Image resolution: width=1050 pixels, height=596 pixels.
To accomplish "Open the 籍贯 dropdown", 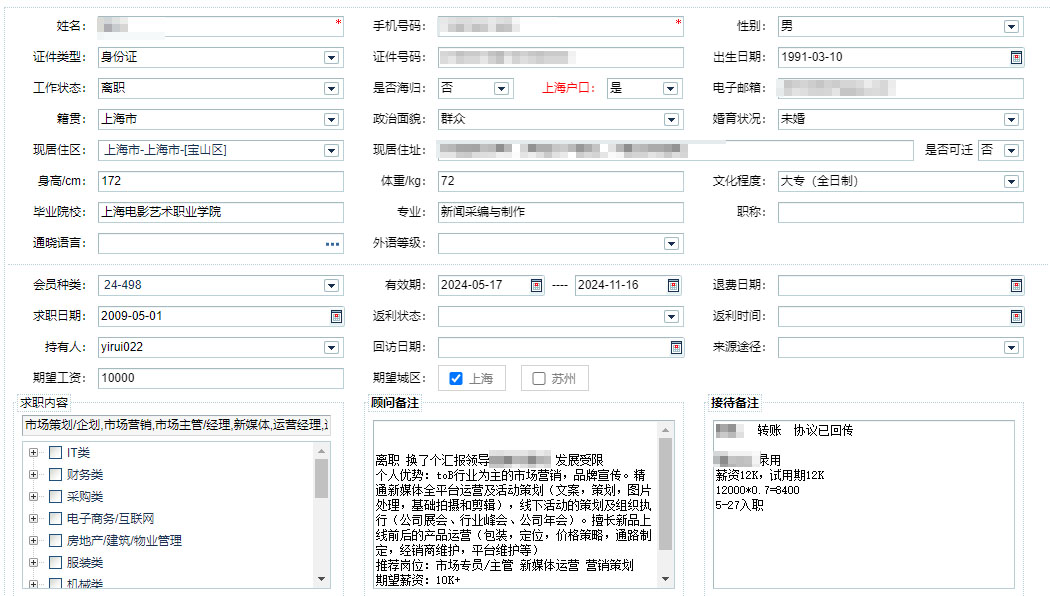I will pos(331,120).
